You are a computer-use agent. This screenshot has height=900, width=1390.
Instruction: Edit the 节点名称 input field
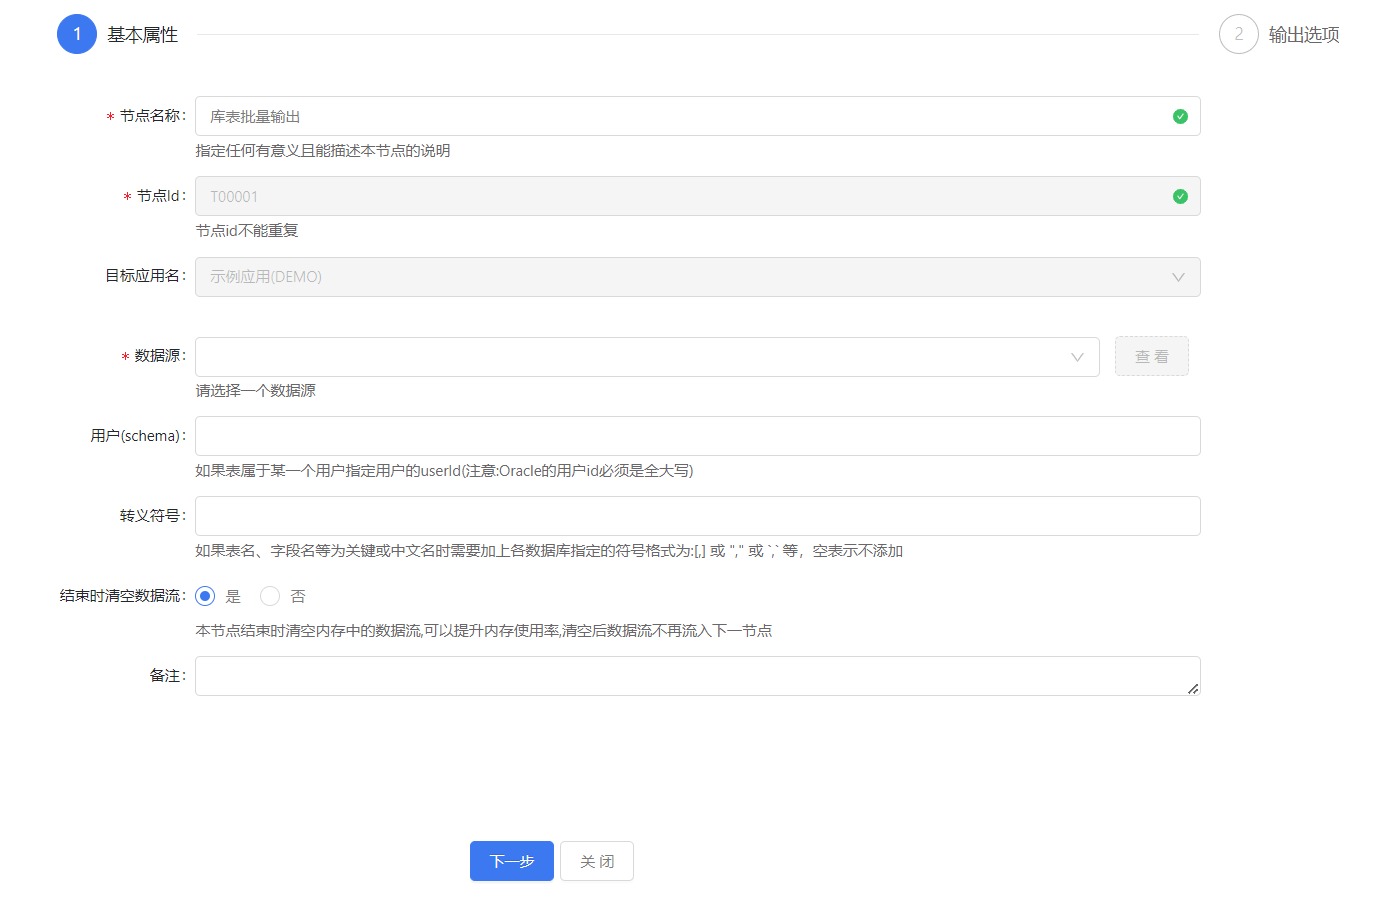680,117
